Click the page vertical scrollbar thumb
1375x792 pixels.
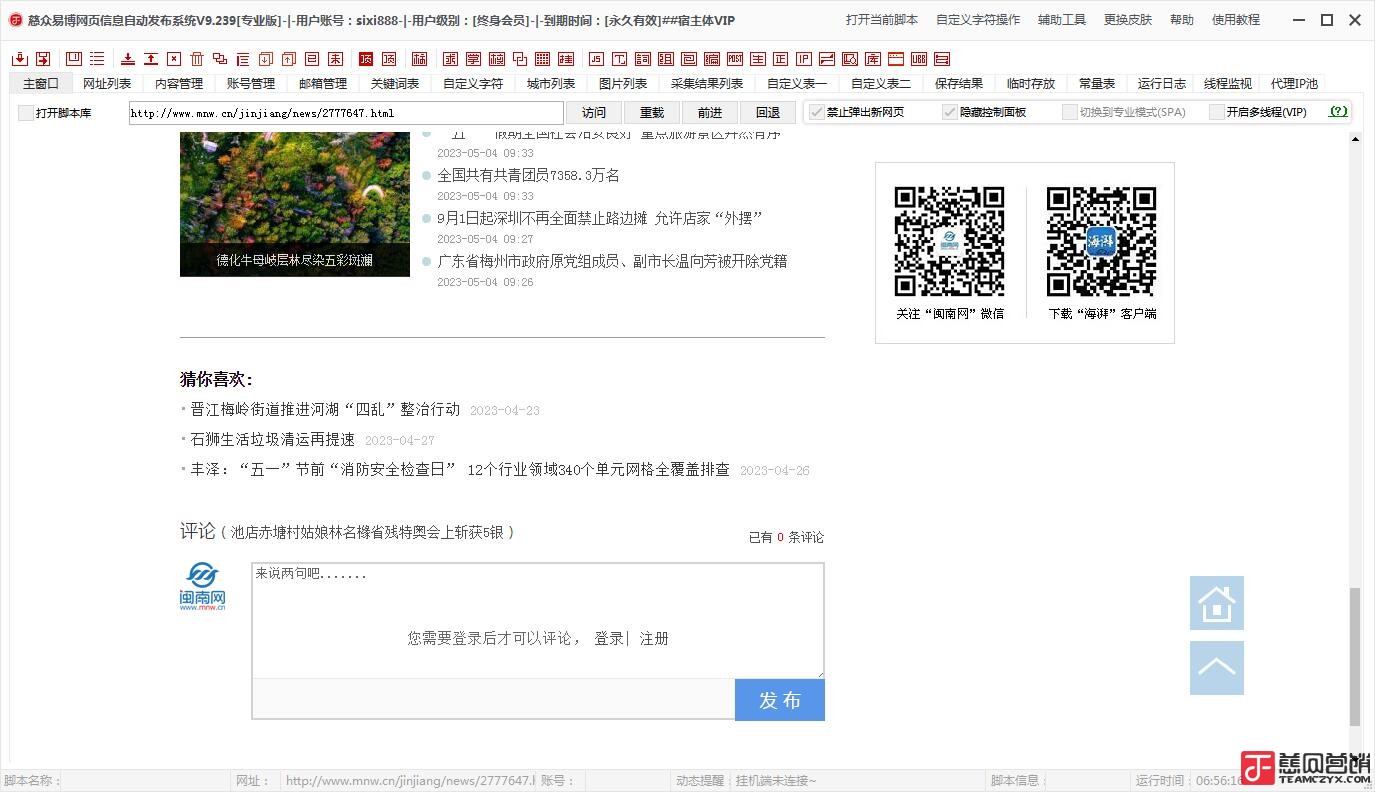(x=1355, y=656)
